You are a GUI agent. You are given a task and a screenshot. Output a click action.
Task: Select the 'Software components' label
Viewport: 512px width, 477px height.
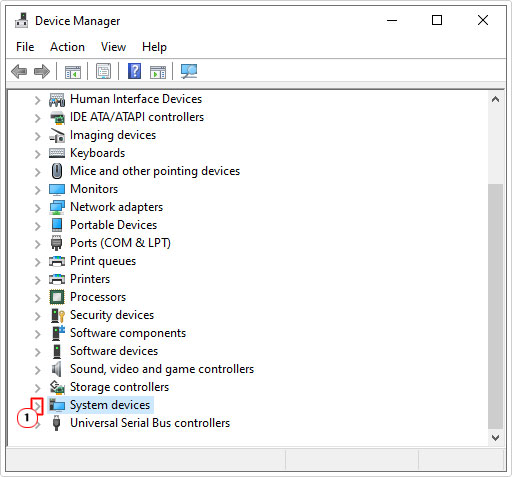point(128,333)
